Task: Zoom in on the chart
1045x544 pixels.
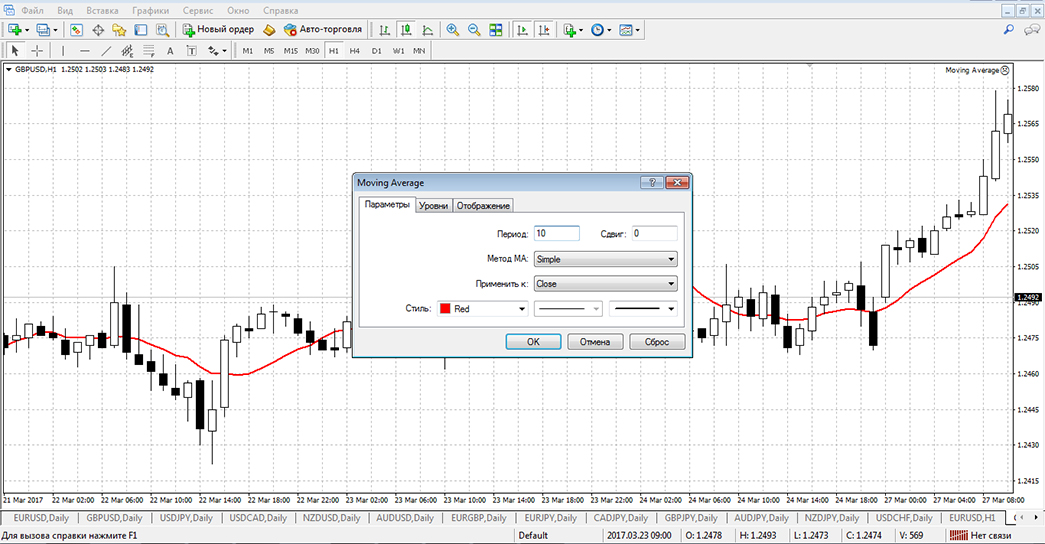Action: tap(453, 29)
